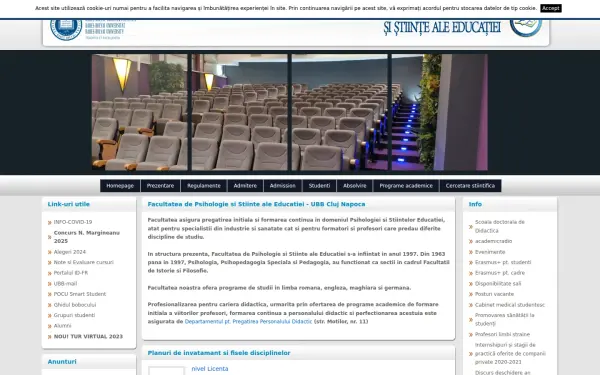Open the Evenimente link
This screenshot has height=375, width=600.
(490, 252)
